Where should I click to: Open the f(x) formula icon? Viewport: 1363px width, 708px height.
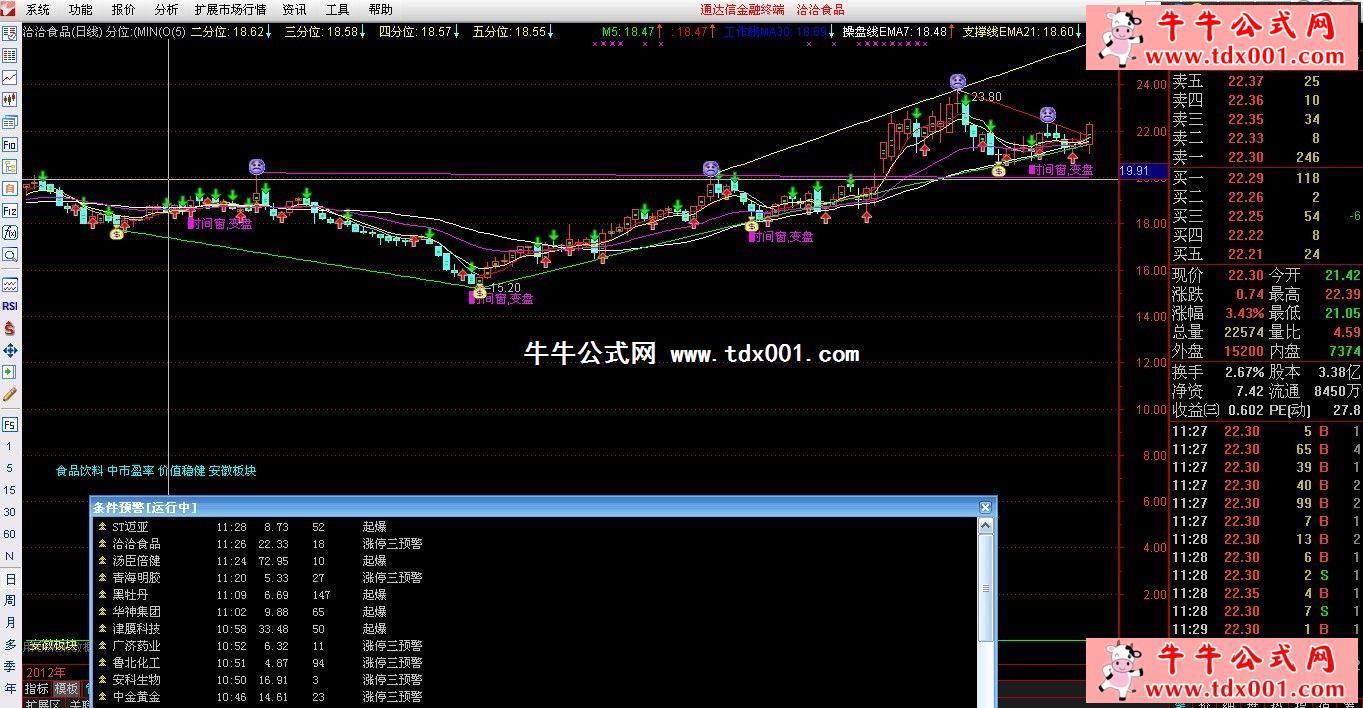click(x=10, y=233)
